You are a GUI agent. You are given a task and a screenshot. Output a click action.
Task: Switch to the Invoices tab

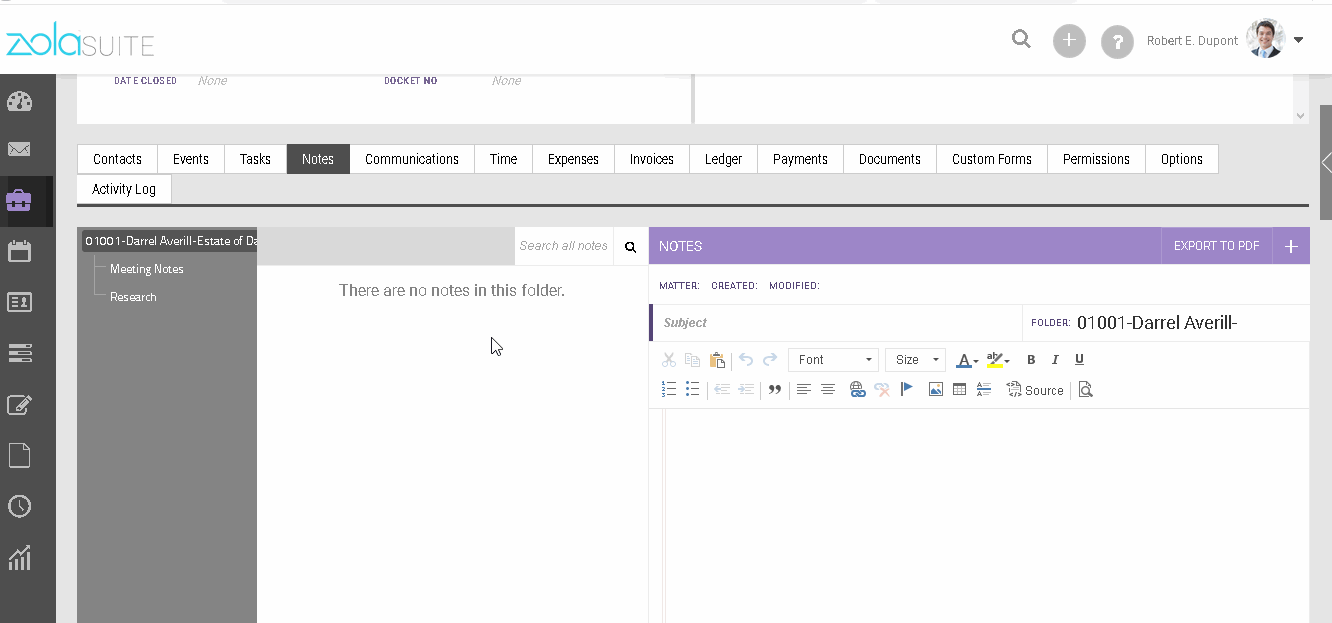tap(652, 159)
